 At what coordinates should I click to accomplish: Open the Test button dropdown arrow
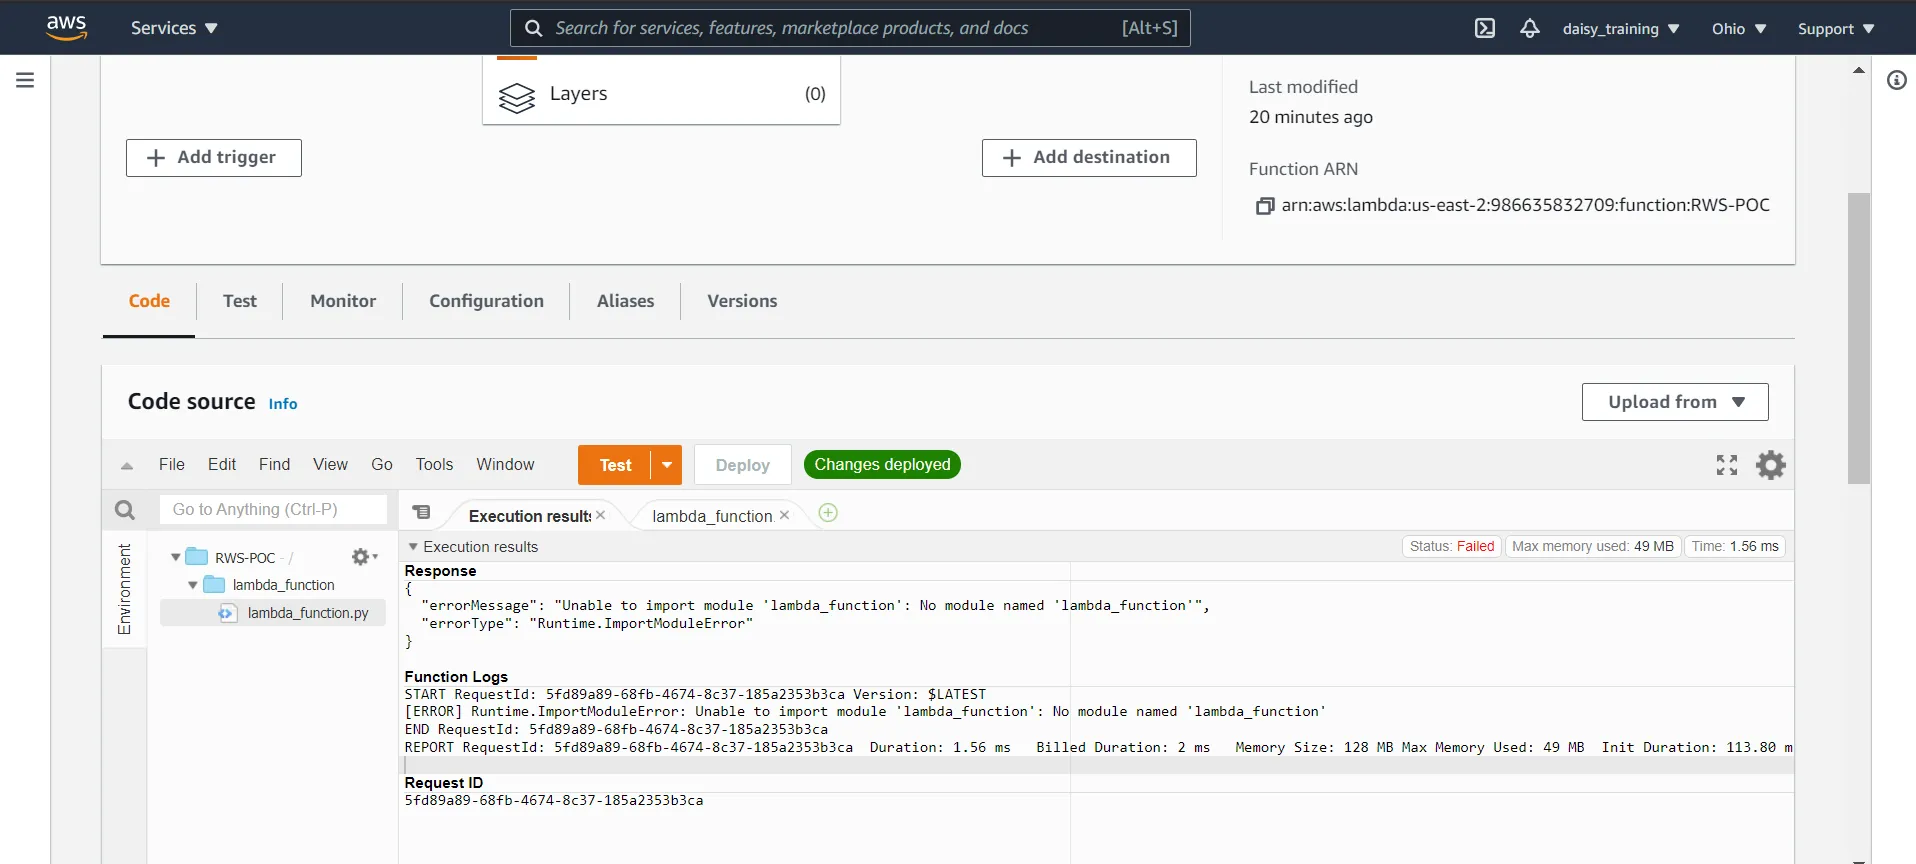click(667, 465)
